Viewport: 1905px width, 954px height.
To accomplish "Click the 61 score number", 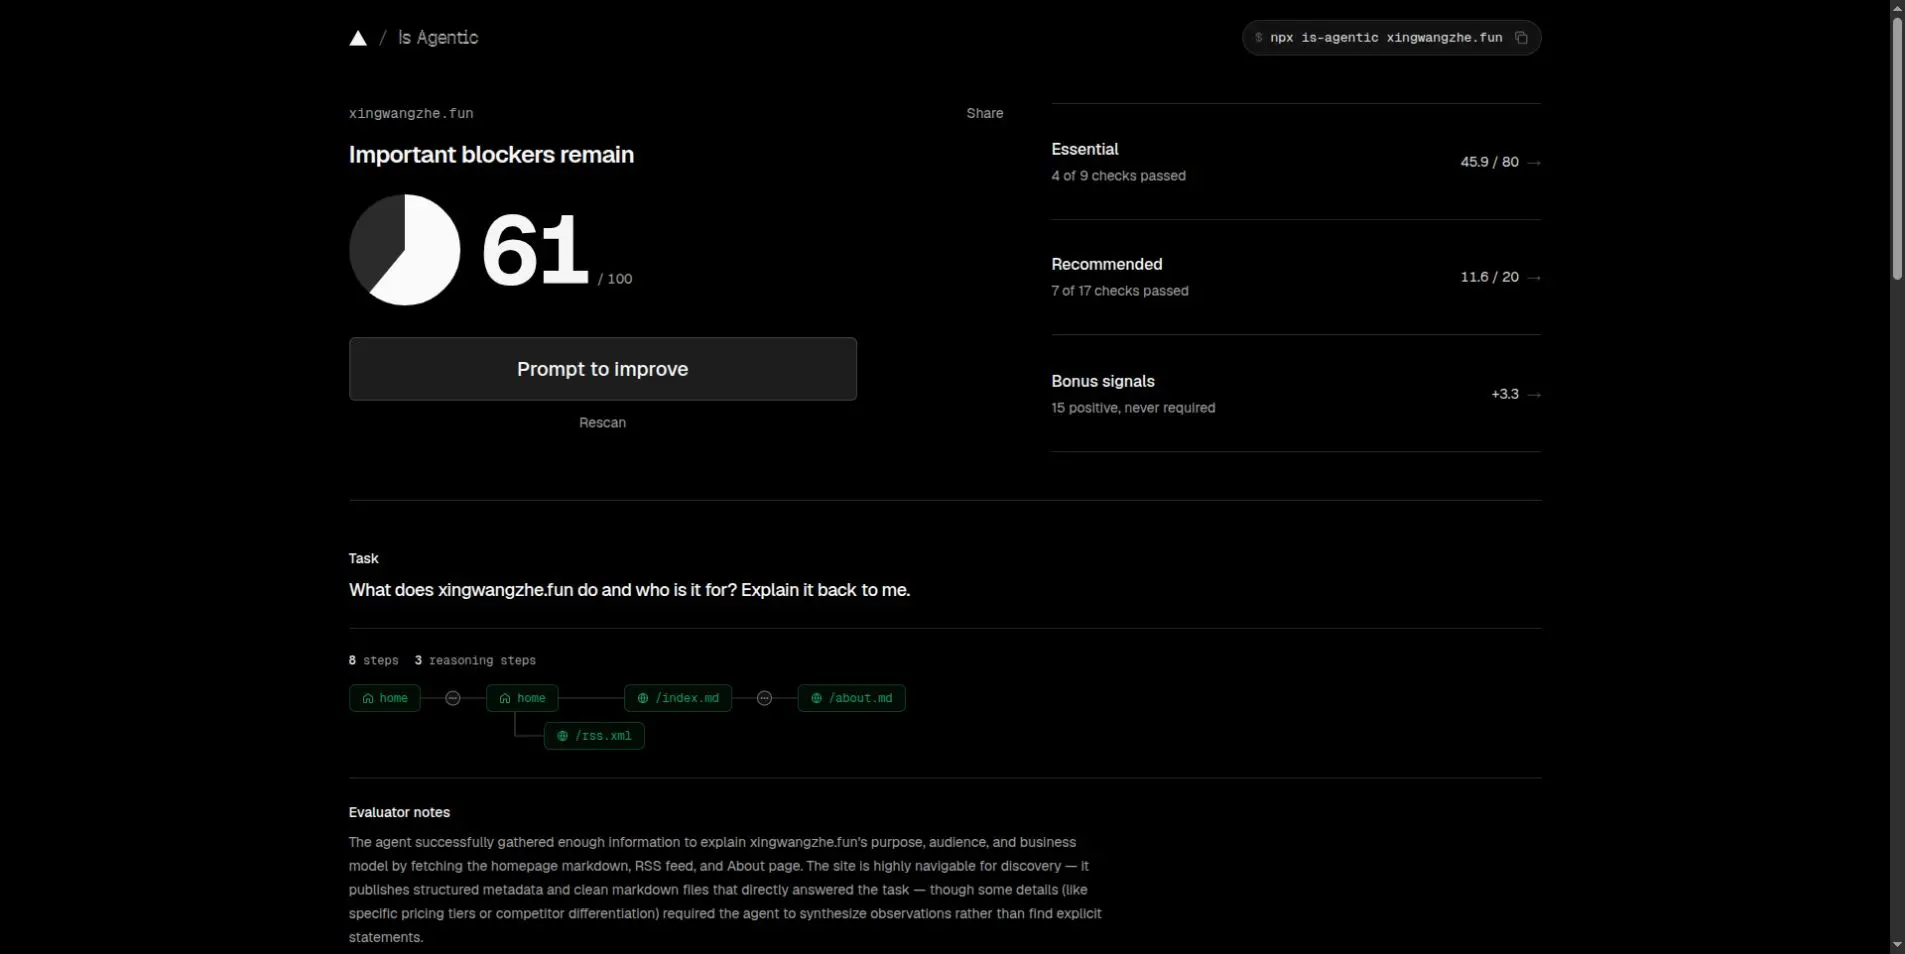I will click(535, 249).
